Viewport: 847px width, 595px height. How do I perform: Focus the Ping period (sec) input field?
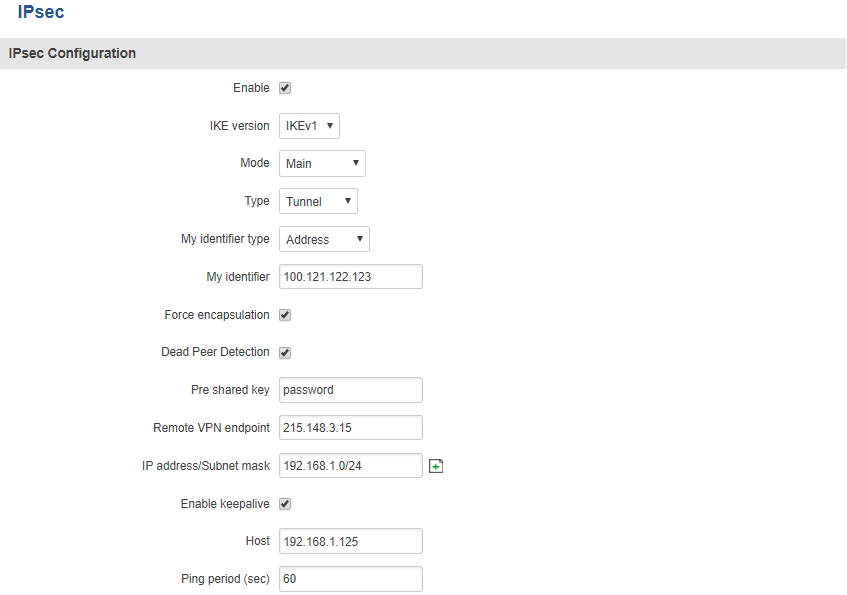[350, 579]
